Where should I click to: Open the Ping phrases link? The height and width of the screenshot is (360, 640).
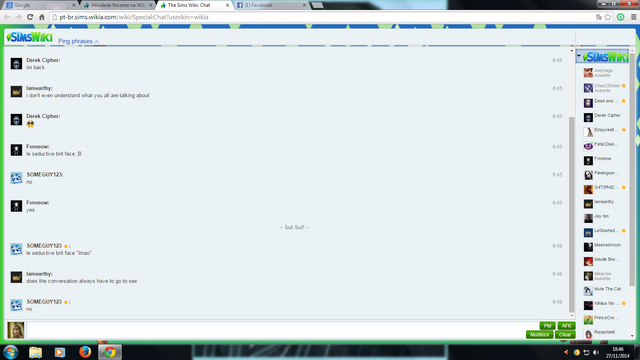pos(76,41)
